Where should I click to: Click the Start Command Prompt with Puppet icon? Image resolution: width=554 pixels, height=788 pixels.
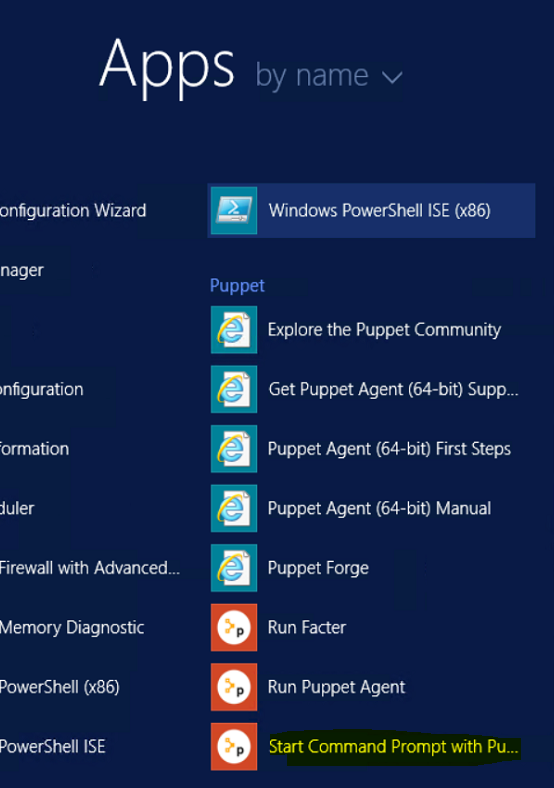coord(234,746)
